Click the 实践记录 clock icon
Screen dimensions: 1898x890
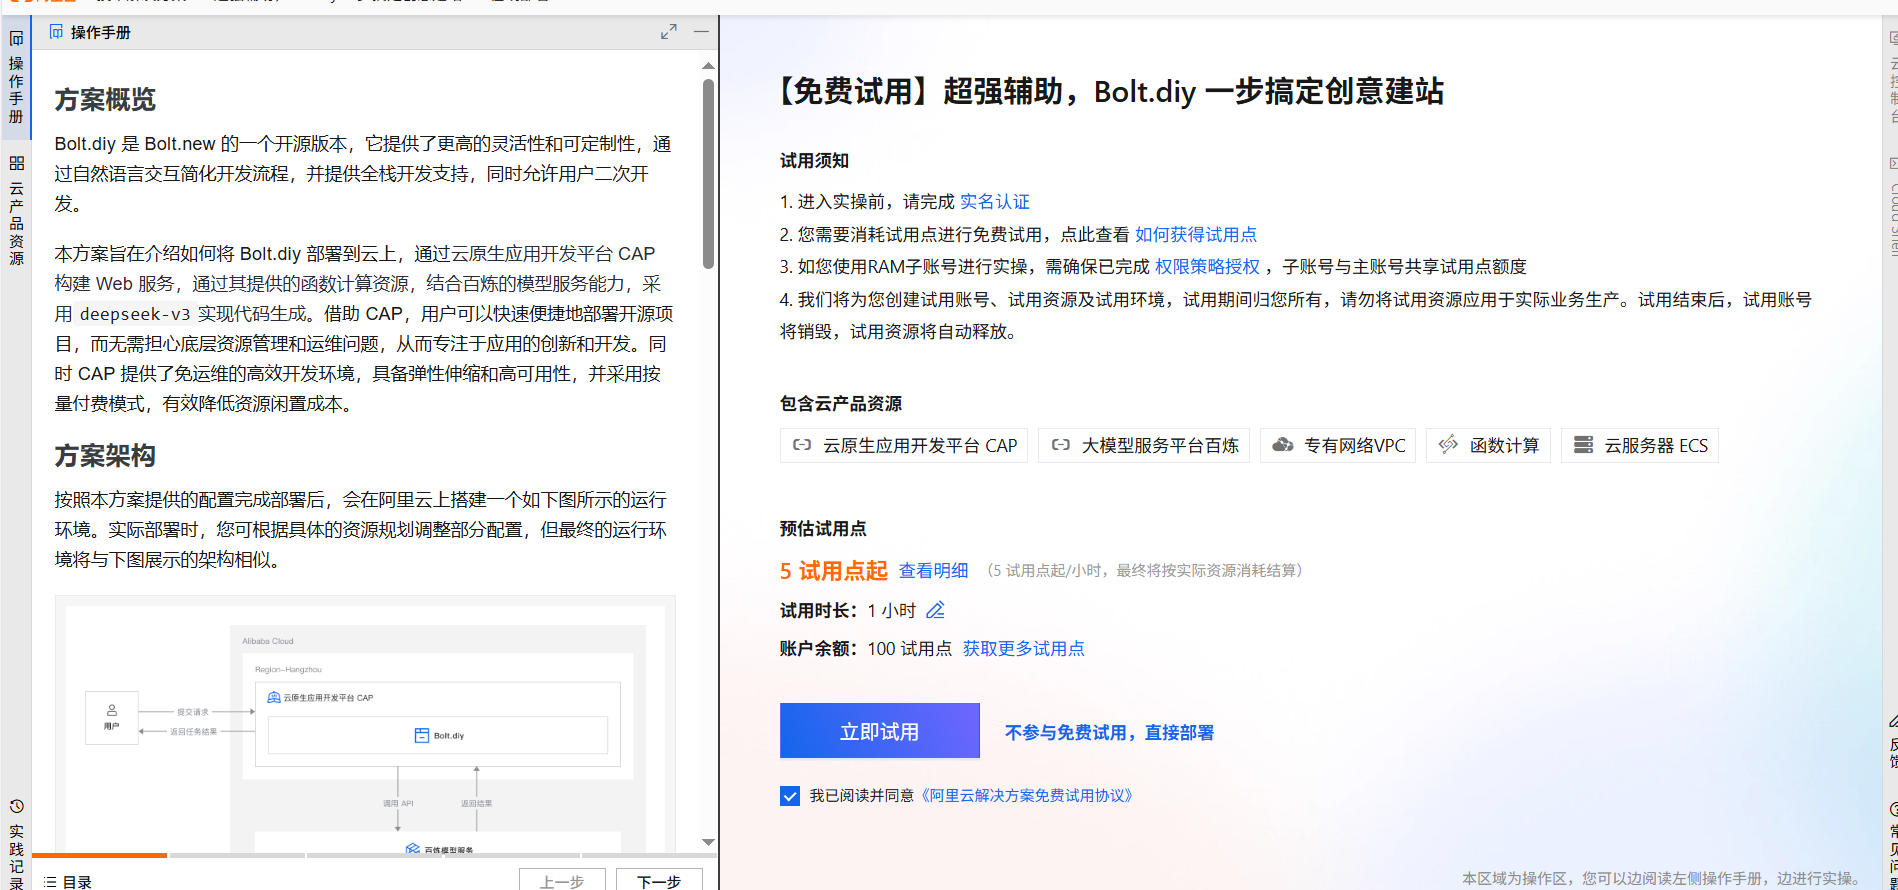(x=16, y=807)
